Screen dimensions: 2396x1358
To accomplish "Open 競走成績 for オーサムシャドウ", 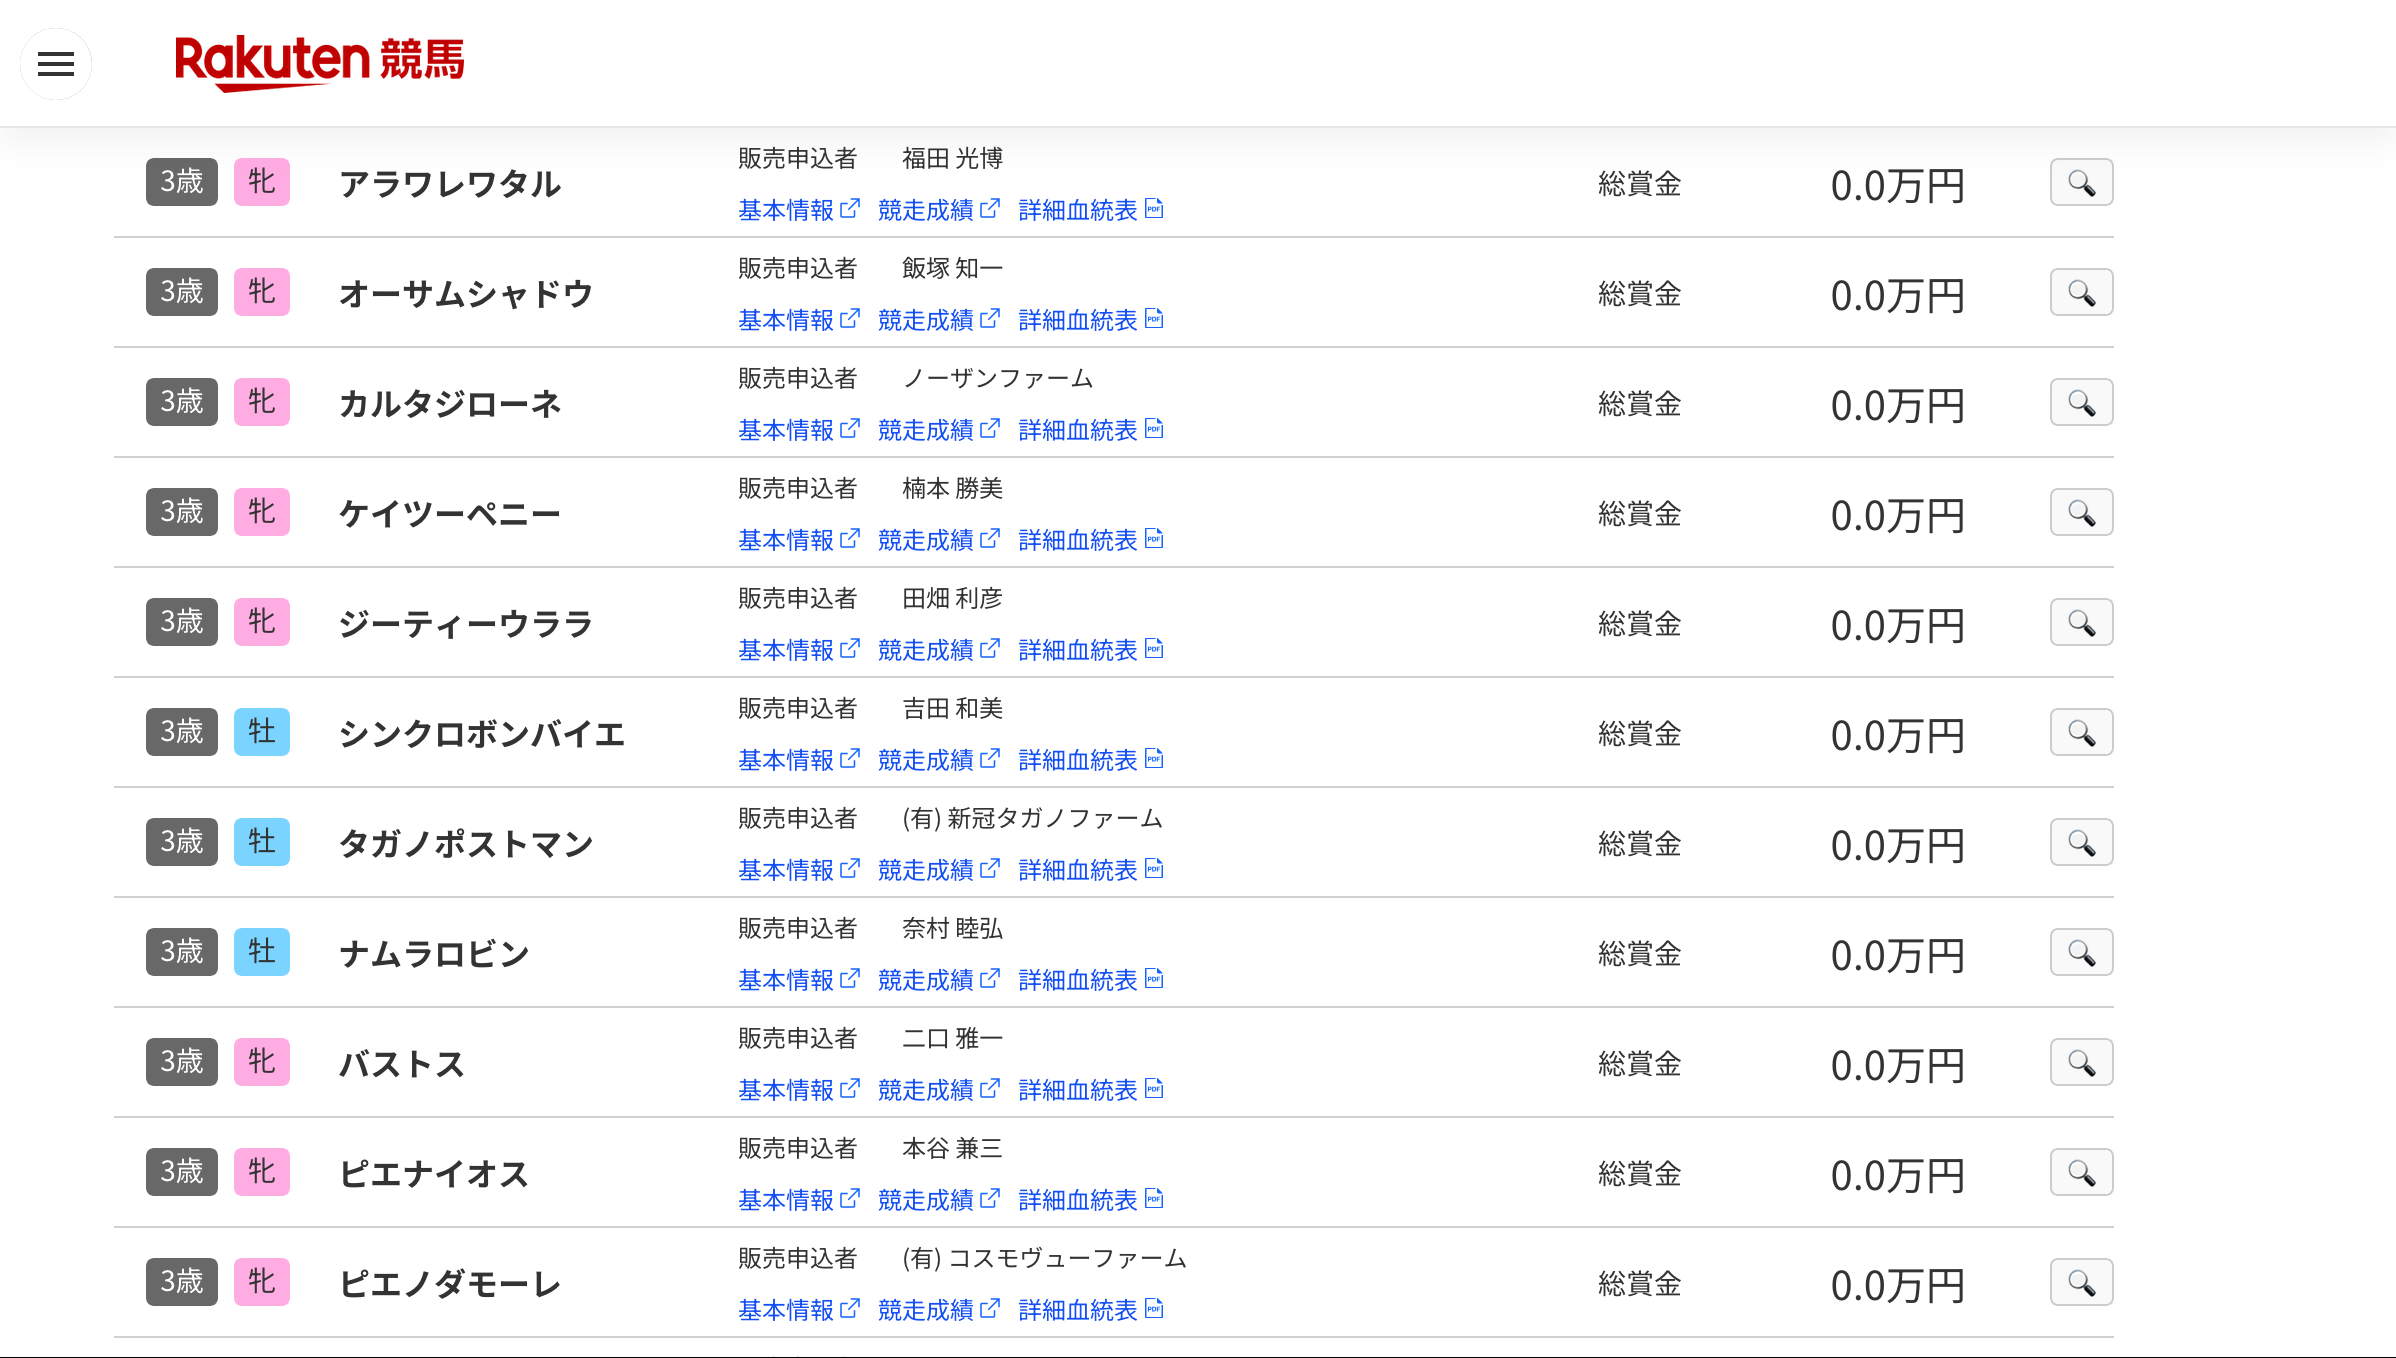I will click(x=939, y=320).
